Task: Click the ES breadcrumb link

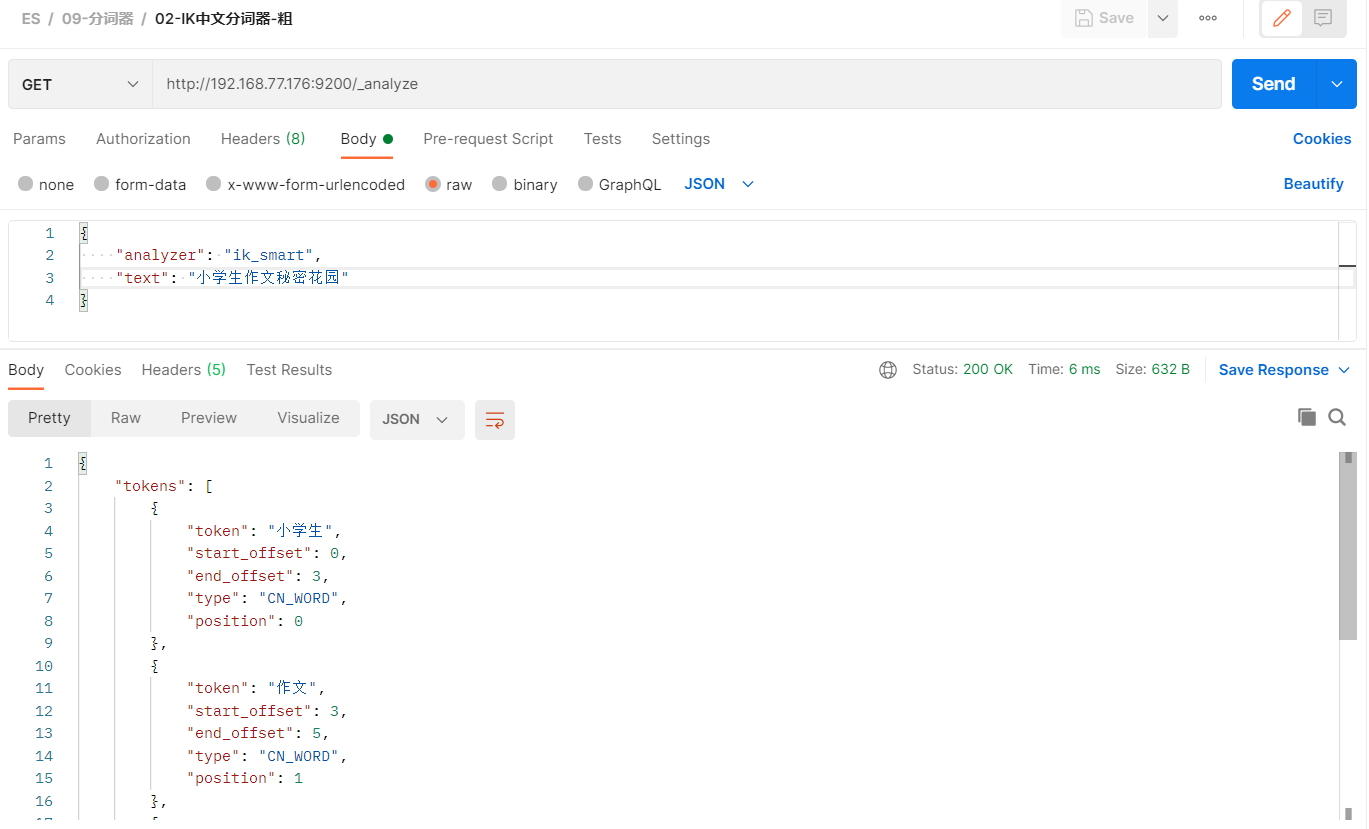Action: click(x=31, y=19)
